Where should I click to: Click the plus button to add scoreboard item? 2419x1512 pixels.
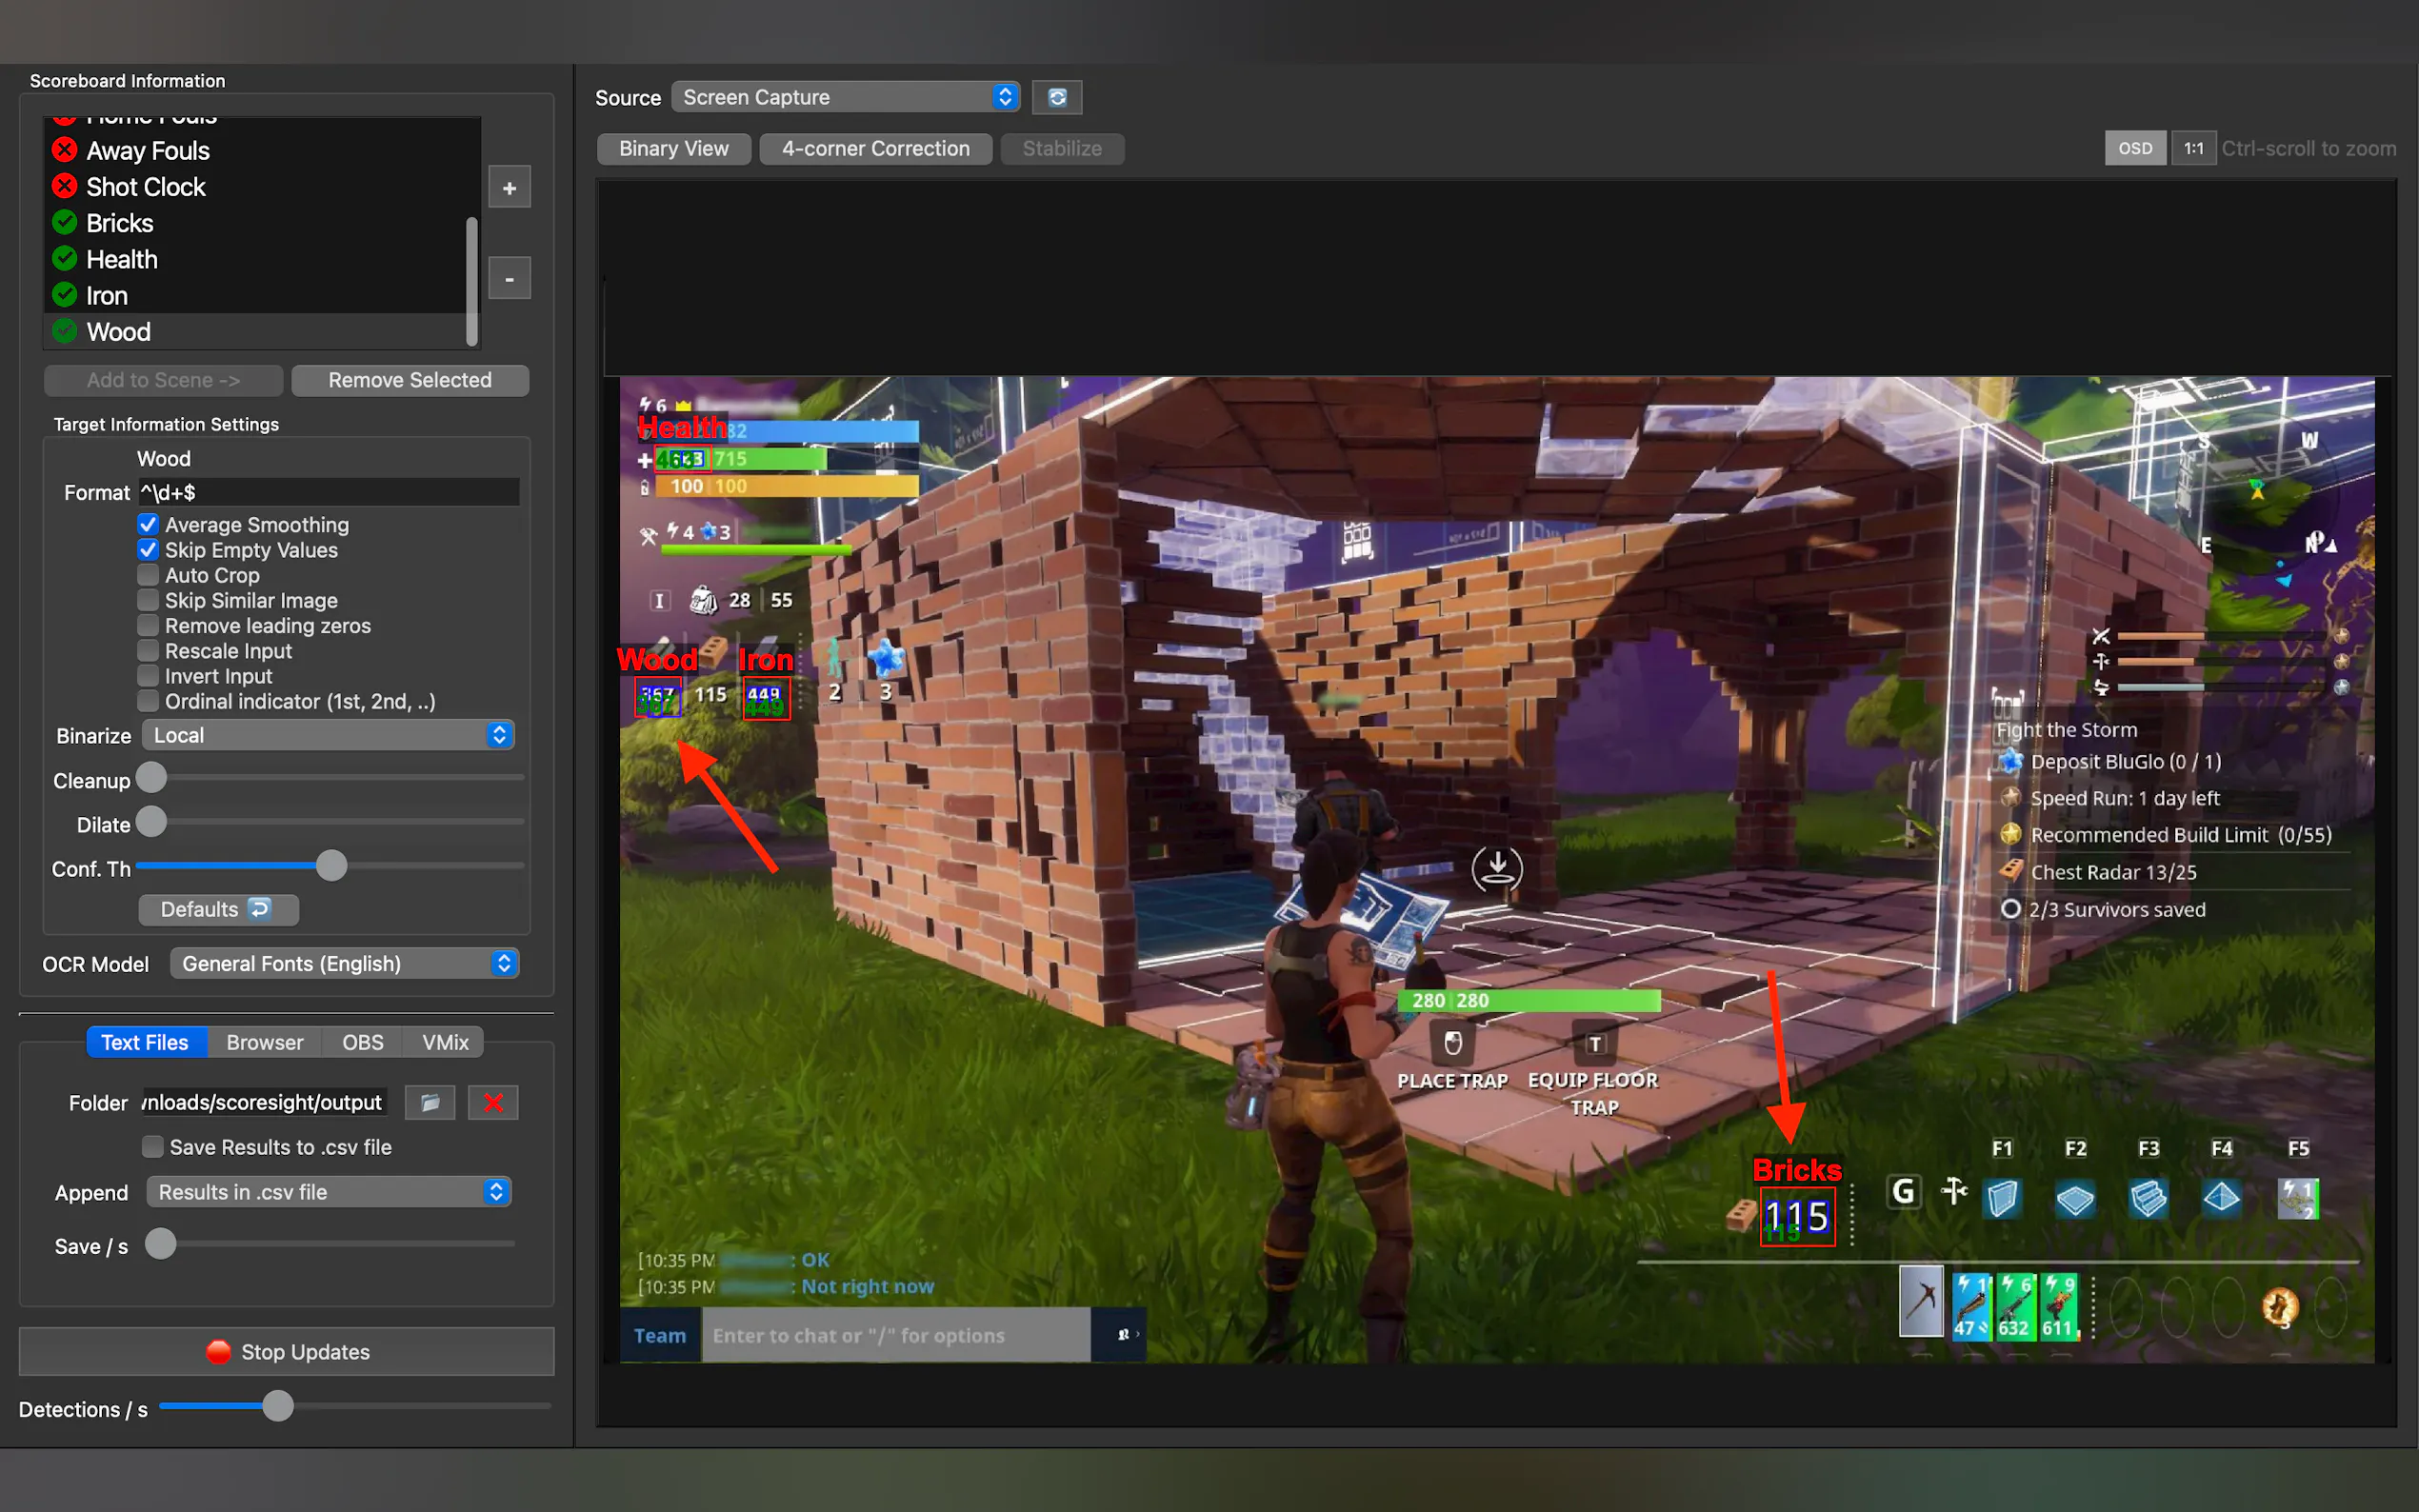[x=509, y=188]
